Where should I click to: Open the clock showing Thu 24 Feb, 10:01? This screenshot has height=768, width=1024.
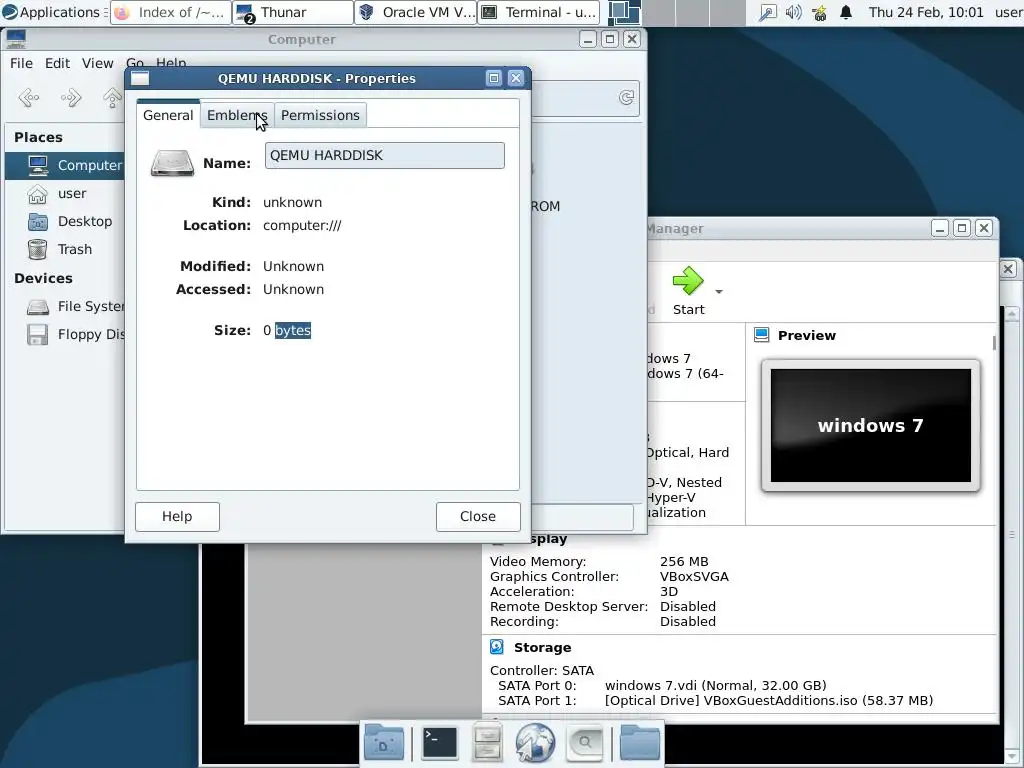[926, 12]
